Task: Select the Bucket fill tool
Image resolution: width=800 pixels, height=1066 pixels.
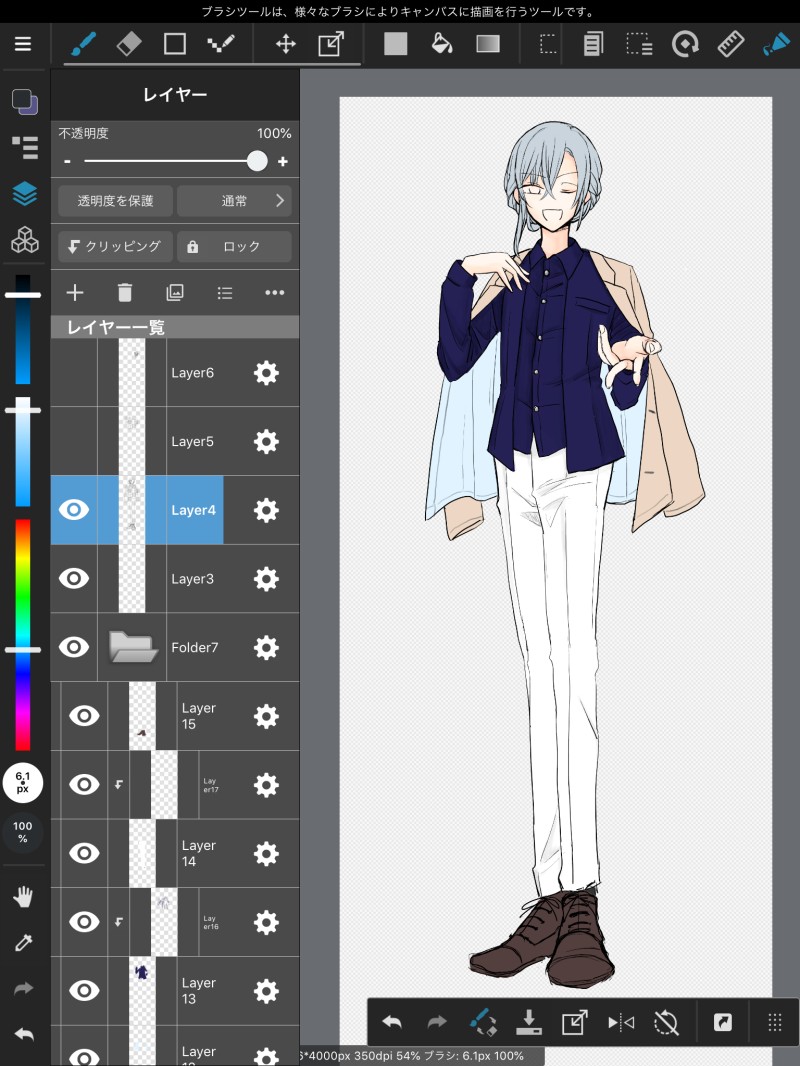Action: [x=442, y=44]
